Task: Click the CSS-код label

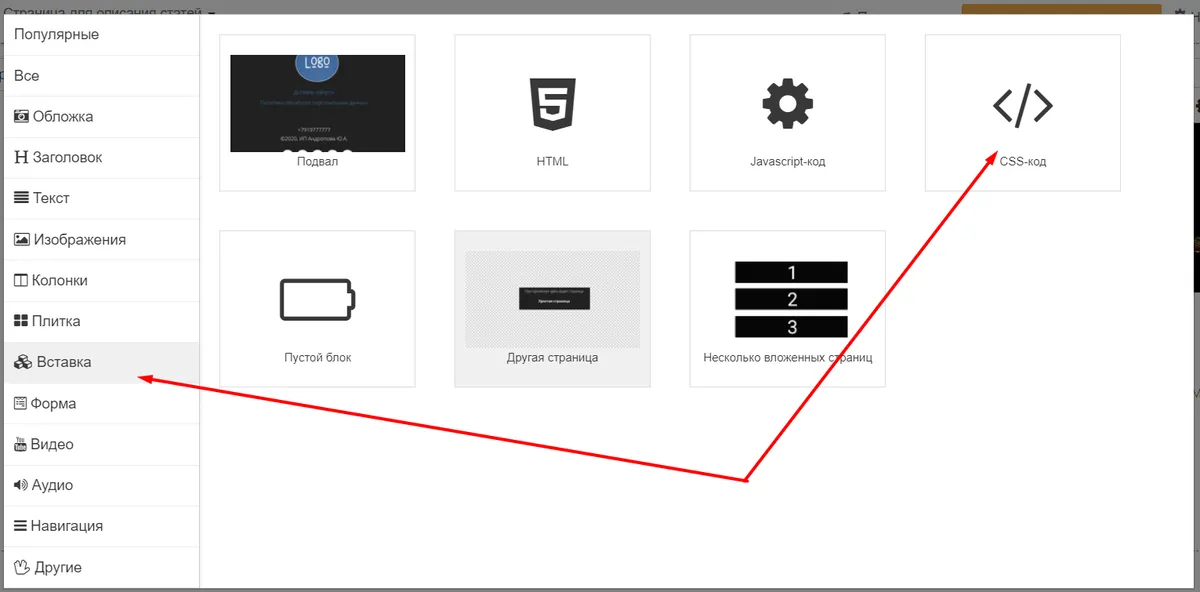Action: click(x=1023, y=161)
